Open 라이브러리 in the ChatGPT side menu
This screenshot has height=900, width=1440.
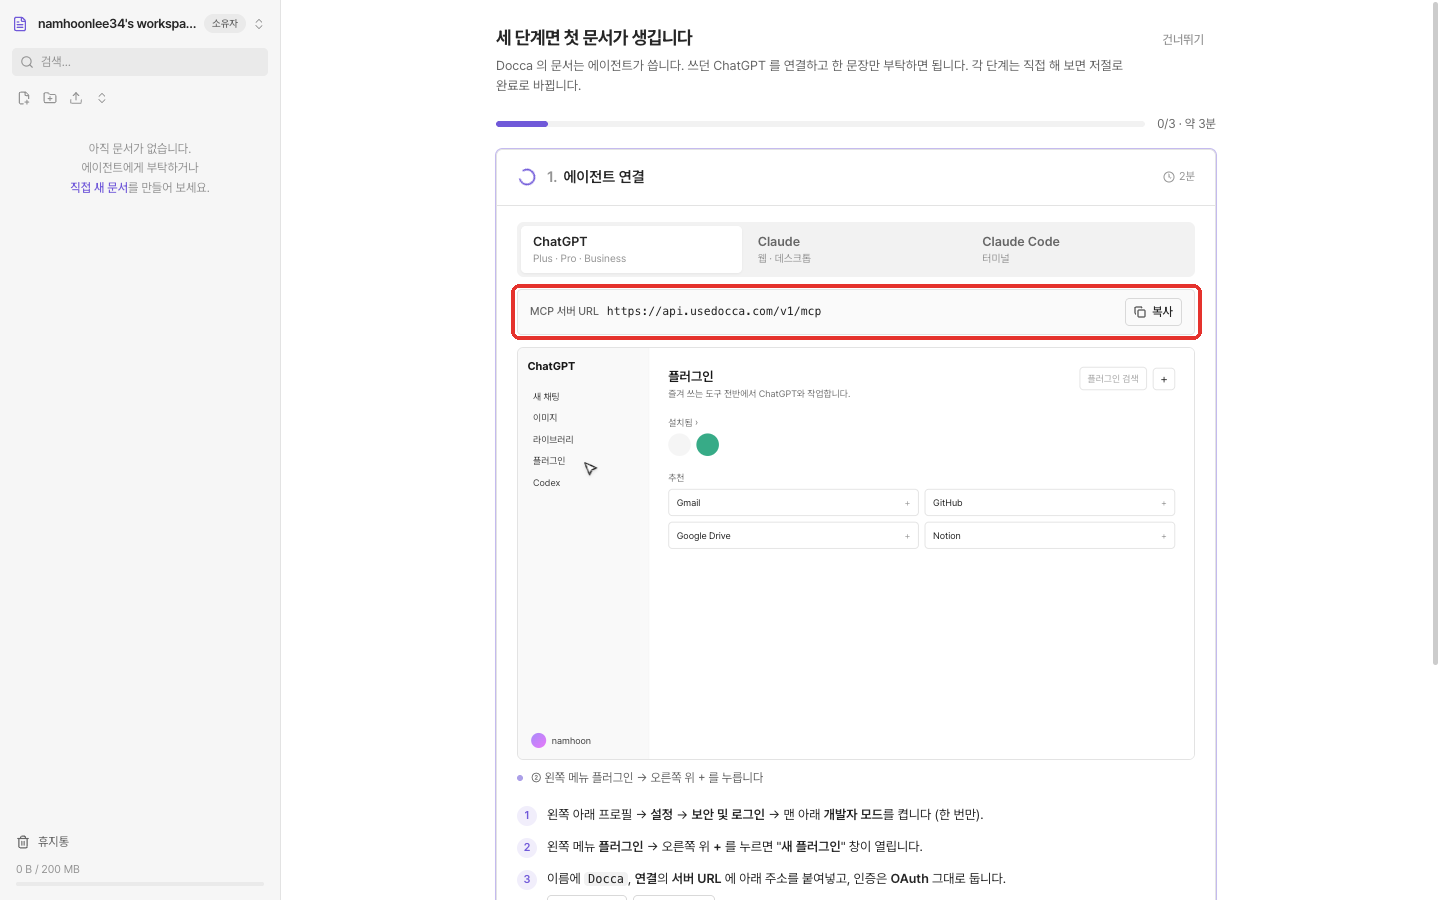tap(553, 440)
